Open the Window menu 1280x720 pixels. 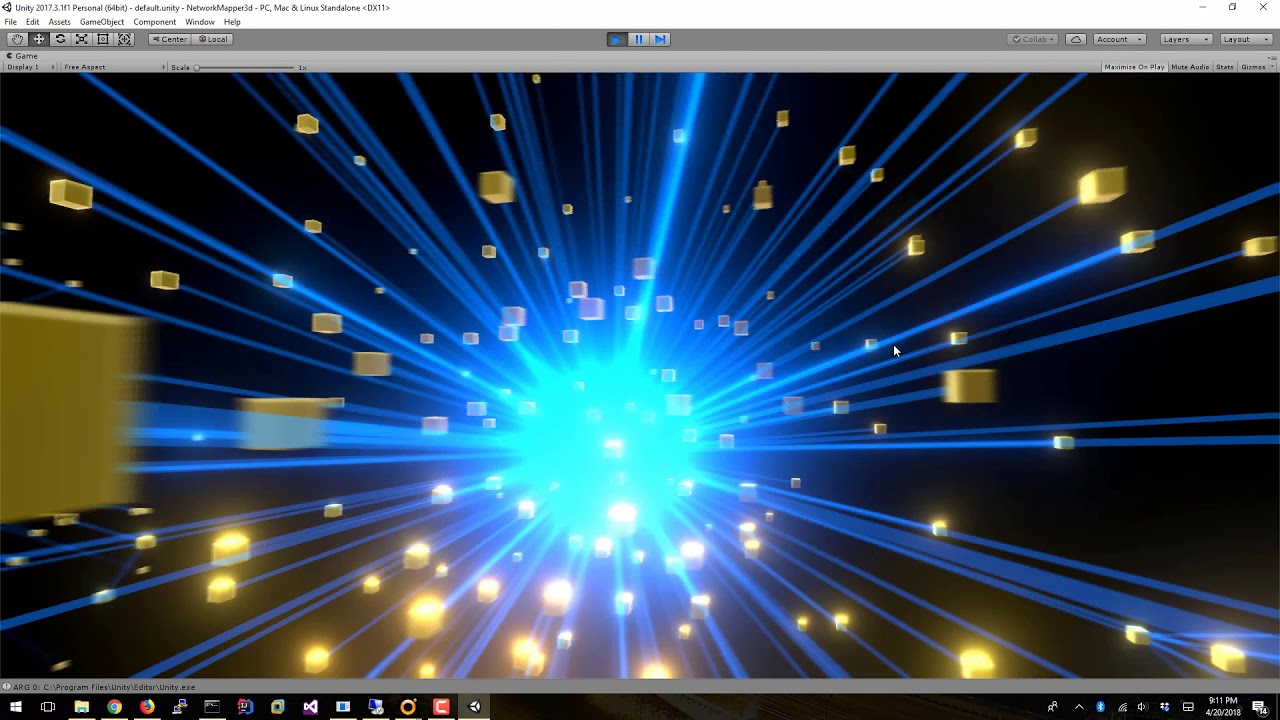click(x=200, y=22)
